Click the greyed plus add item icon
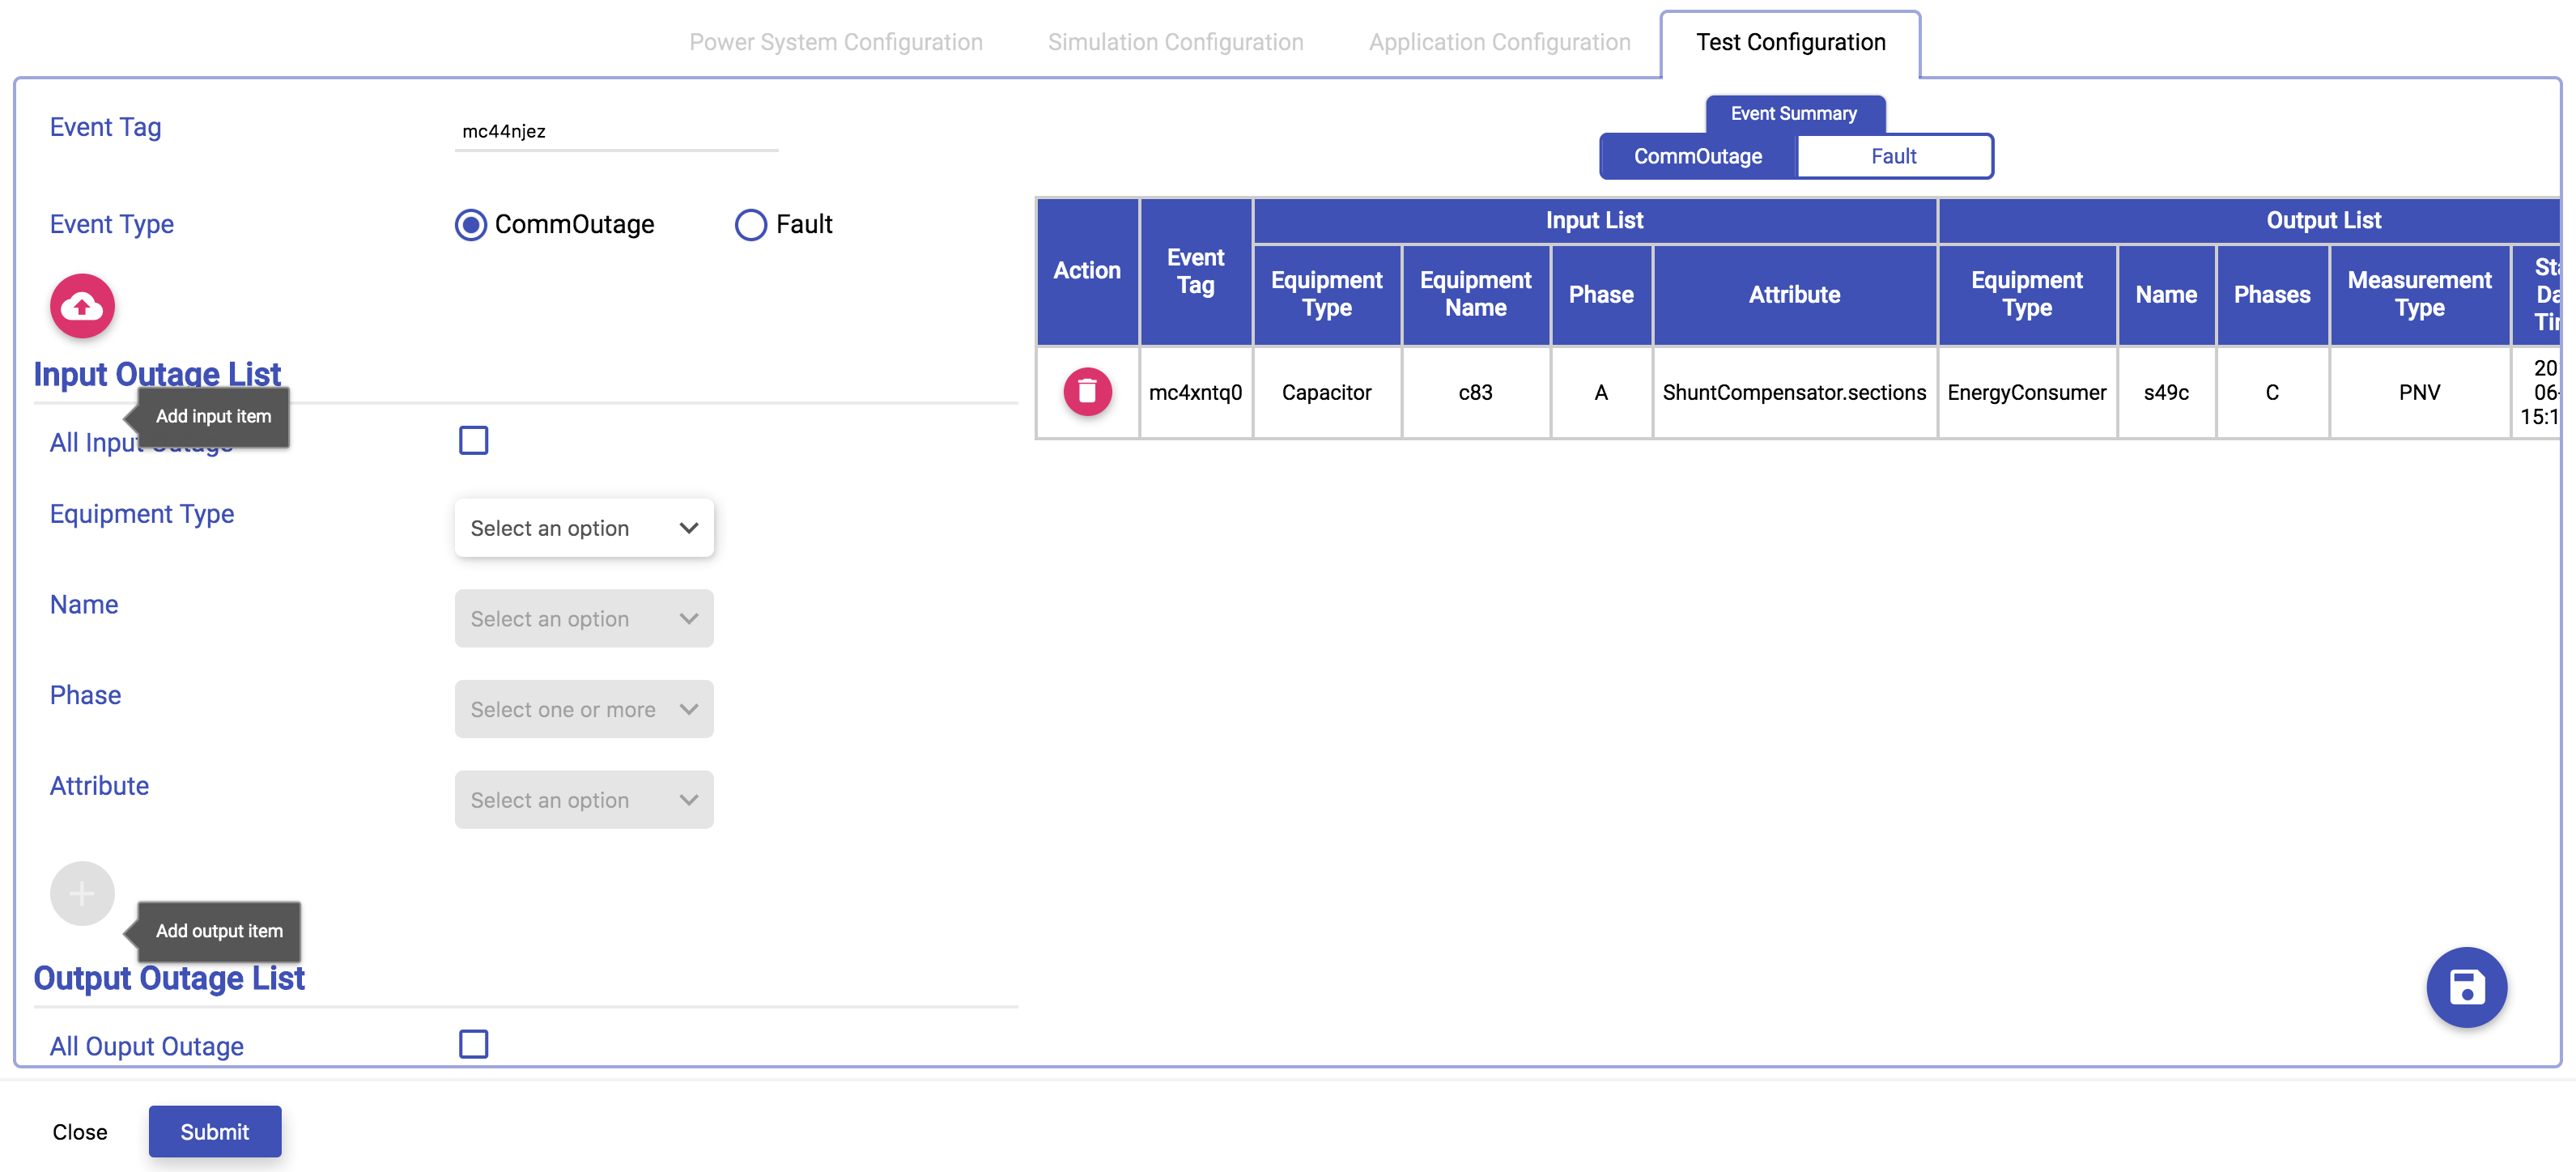 pos(82,893)
